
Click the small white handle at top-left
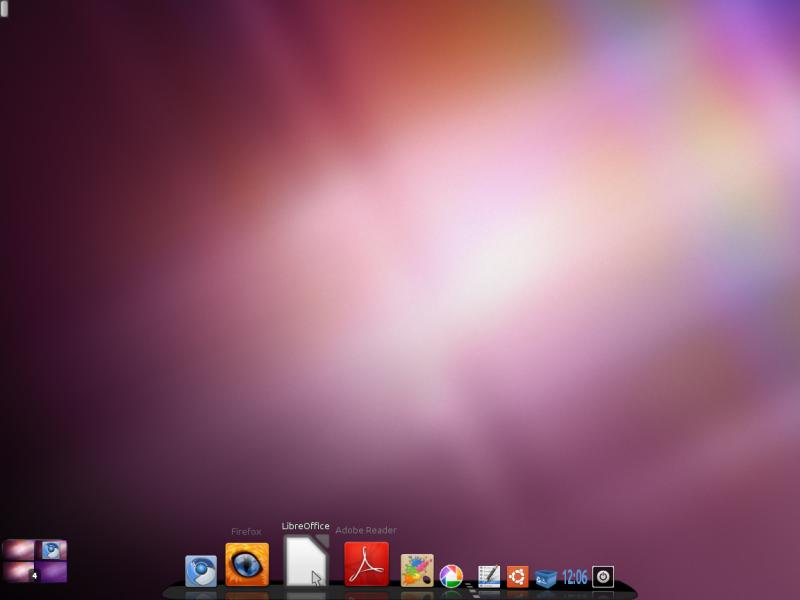5,9
